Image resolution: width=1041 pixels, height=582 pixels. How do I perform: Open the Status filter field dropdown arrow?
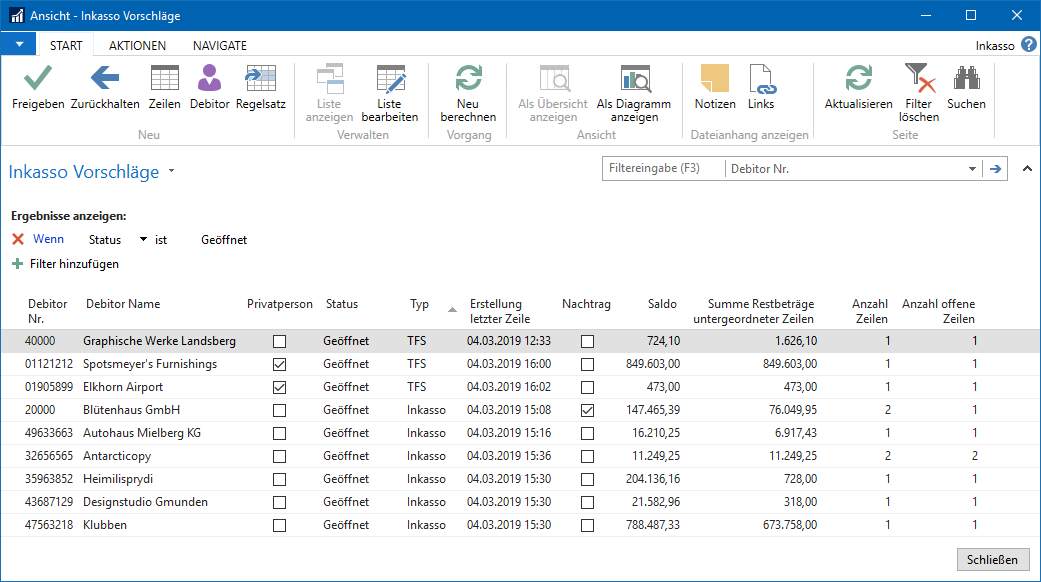click(x=143, y=239)
